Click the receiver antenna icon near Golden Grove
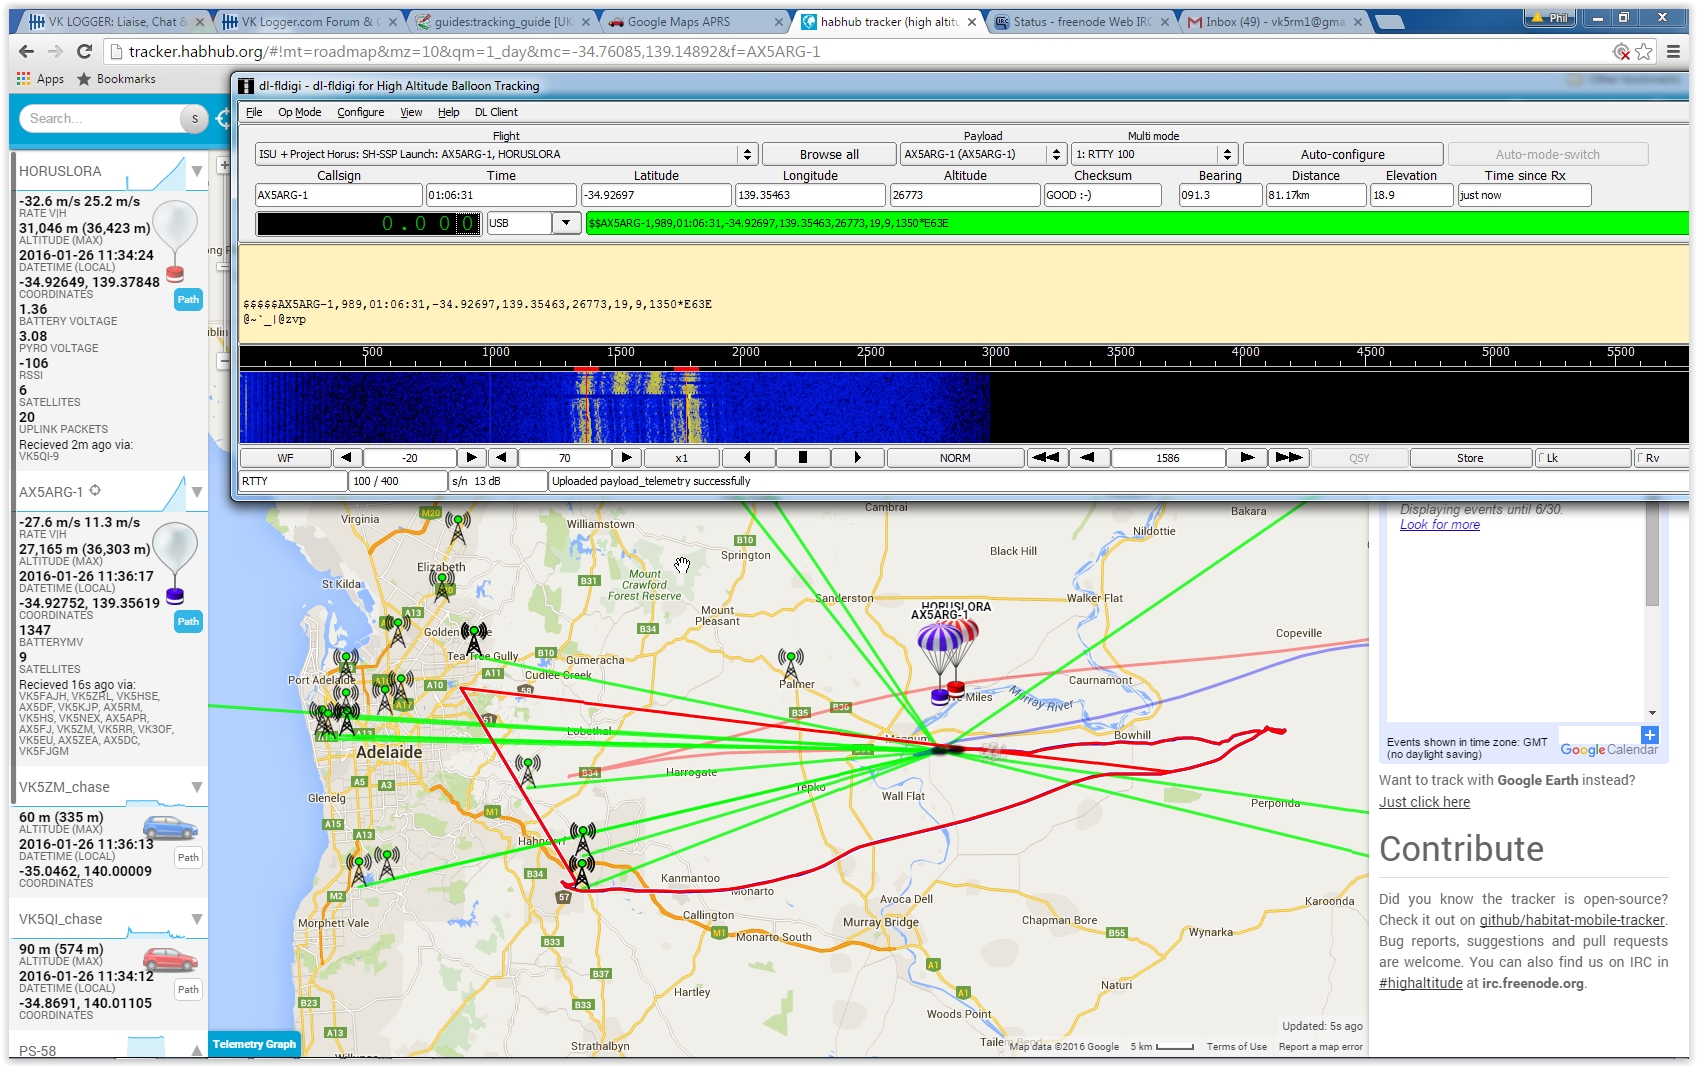 pos(475,637)
